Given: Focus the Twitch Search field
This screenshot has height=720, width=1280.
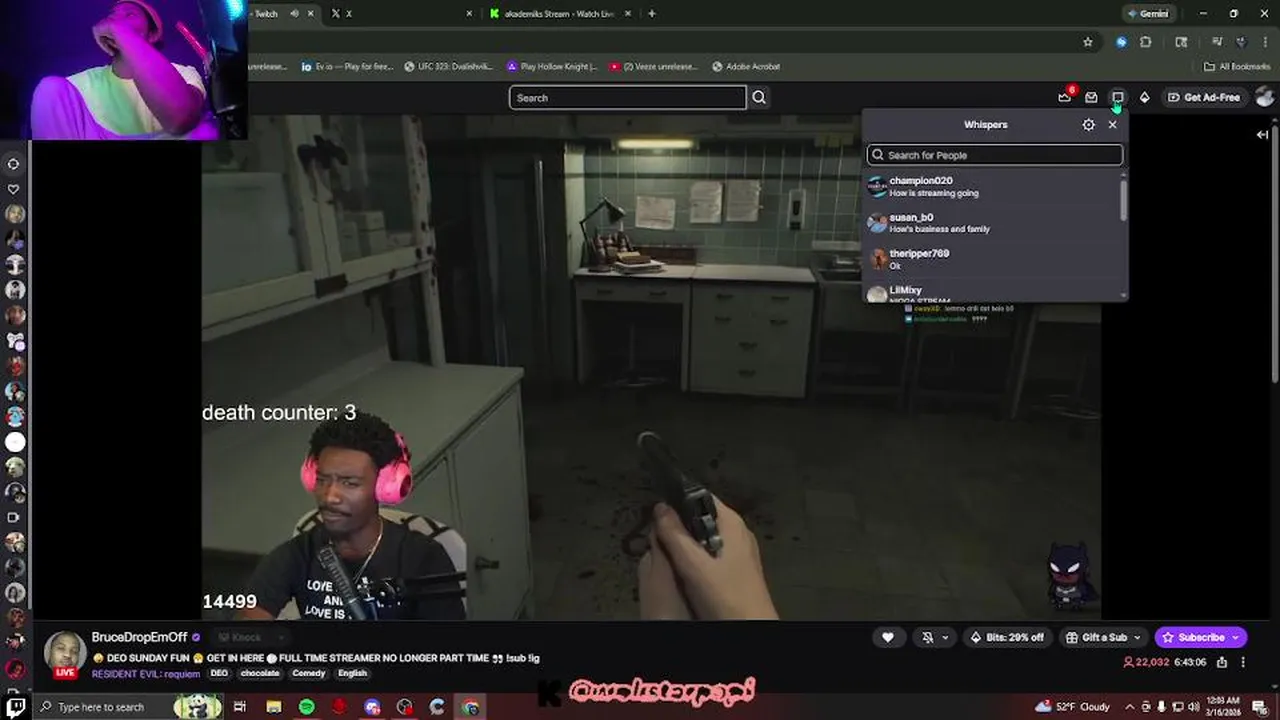Looking at the screenshot, I should tap(627, 97).
